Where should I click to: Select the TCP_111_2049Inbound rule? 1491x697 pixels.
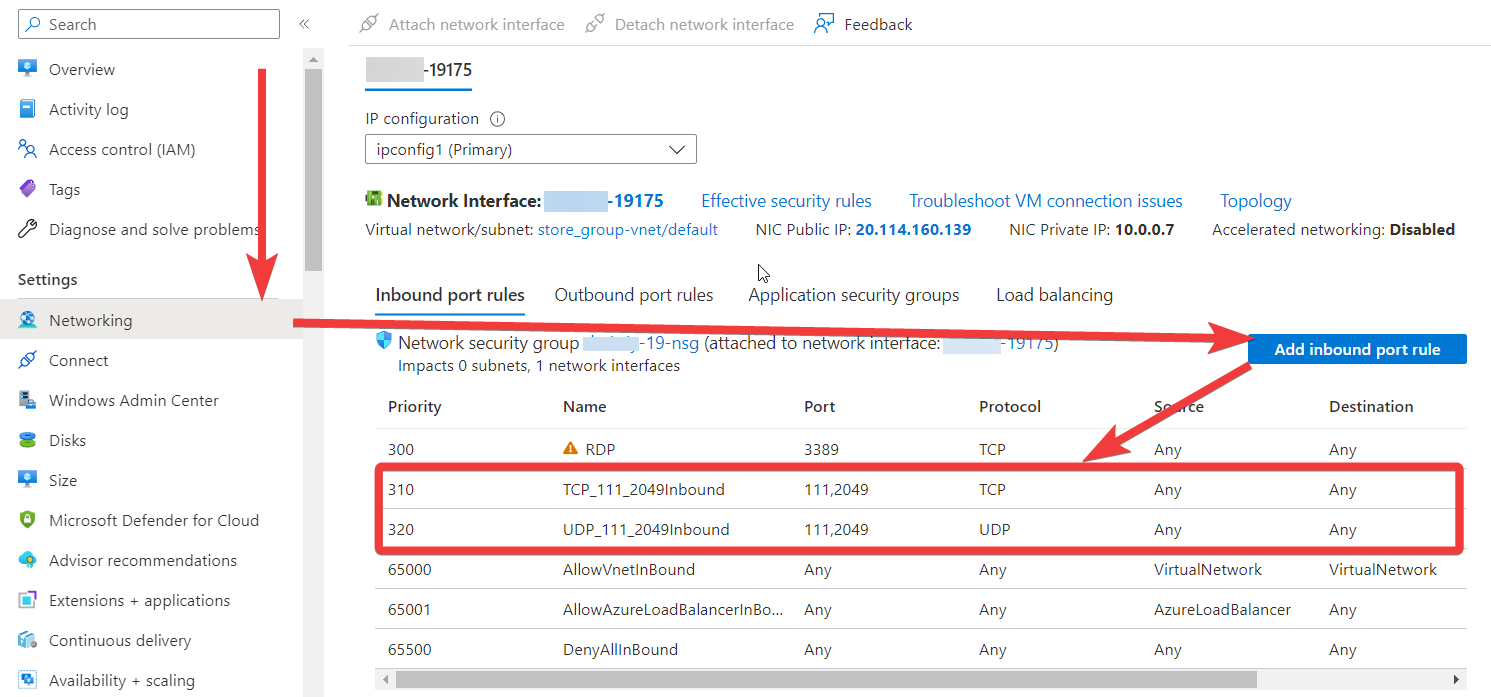pyautogui.click(x=644, y=490)
